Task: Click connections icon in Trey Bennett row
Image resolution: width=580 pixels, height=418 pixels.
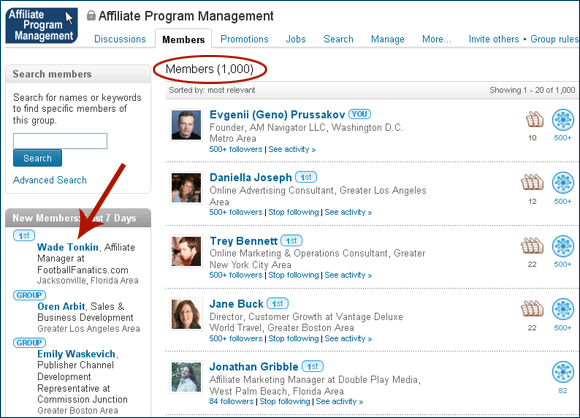Action: click(x=563, y=246)
